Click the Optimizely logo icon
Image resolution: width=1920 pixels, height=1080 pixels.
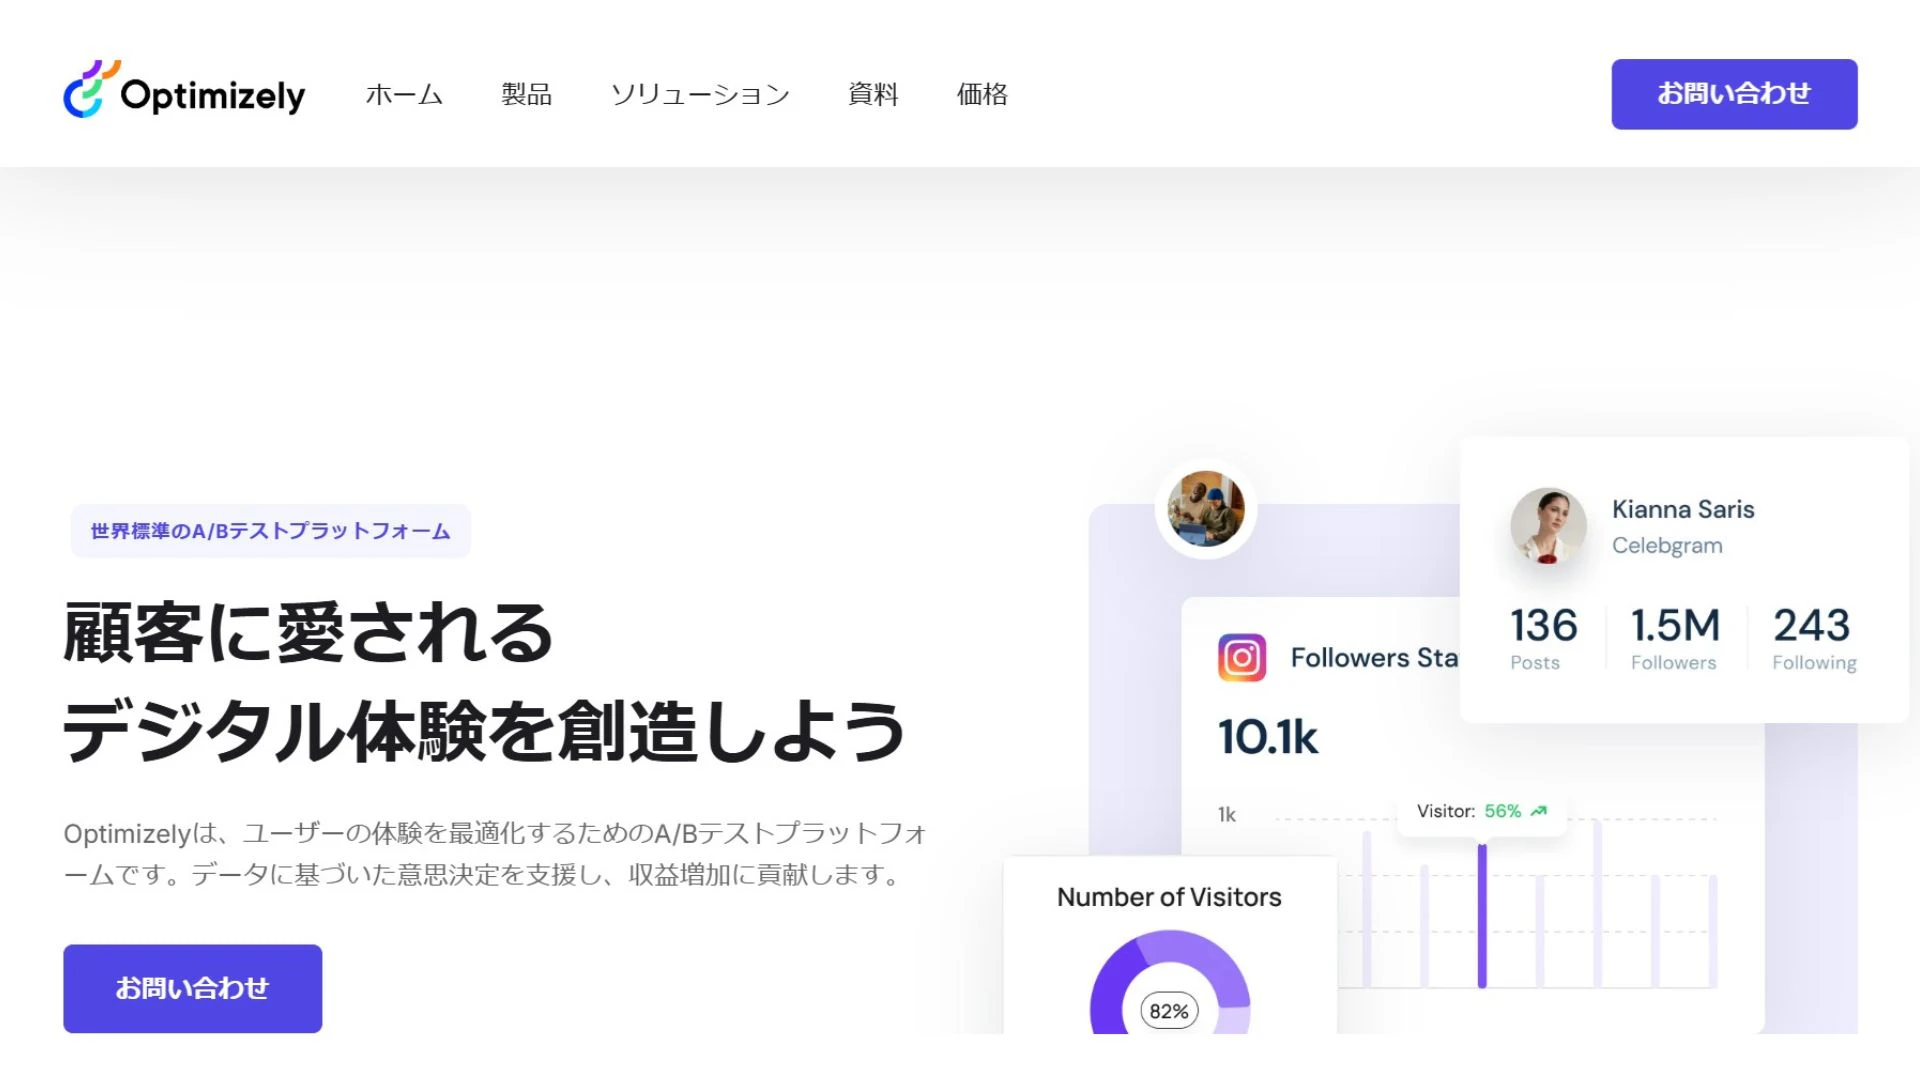coord(90,90)
